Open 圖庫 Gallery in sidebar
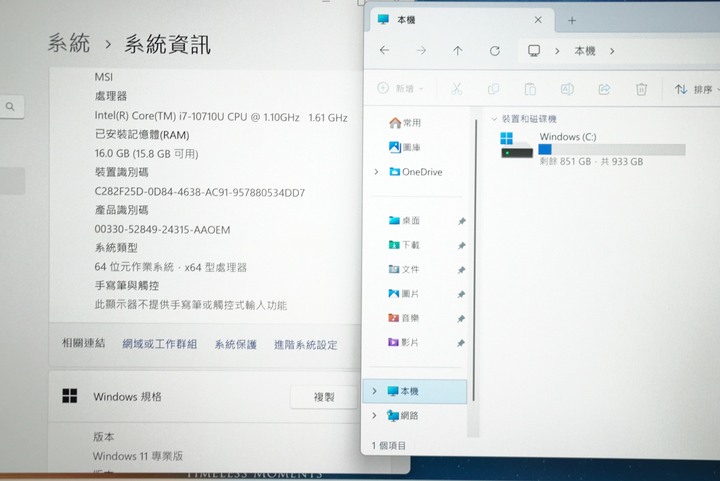Screen dimensions: 720x481 click(405, 147)
